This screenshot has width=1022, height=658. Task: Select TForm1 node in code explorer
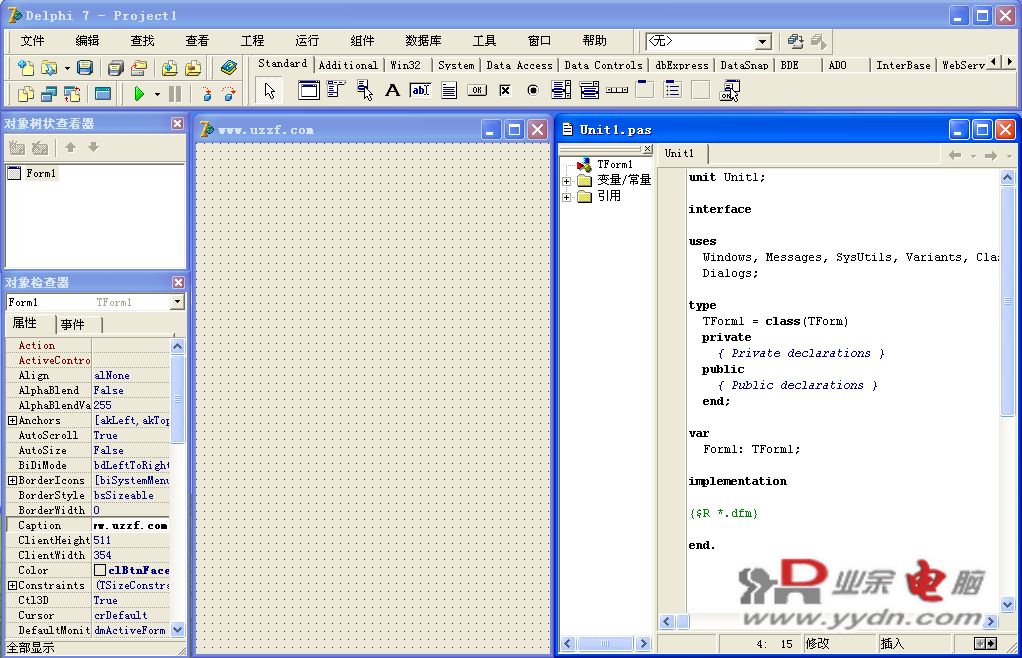(x=615, y=165)
